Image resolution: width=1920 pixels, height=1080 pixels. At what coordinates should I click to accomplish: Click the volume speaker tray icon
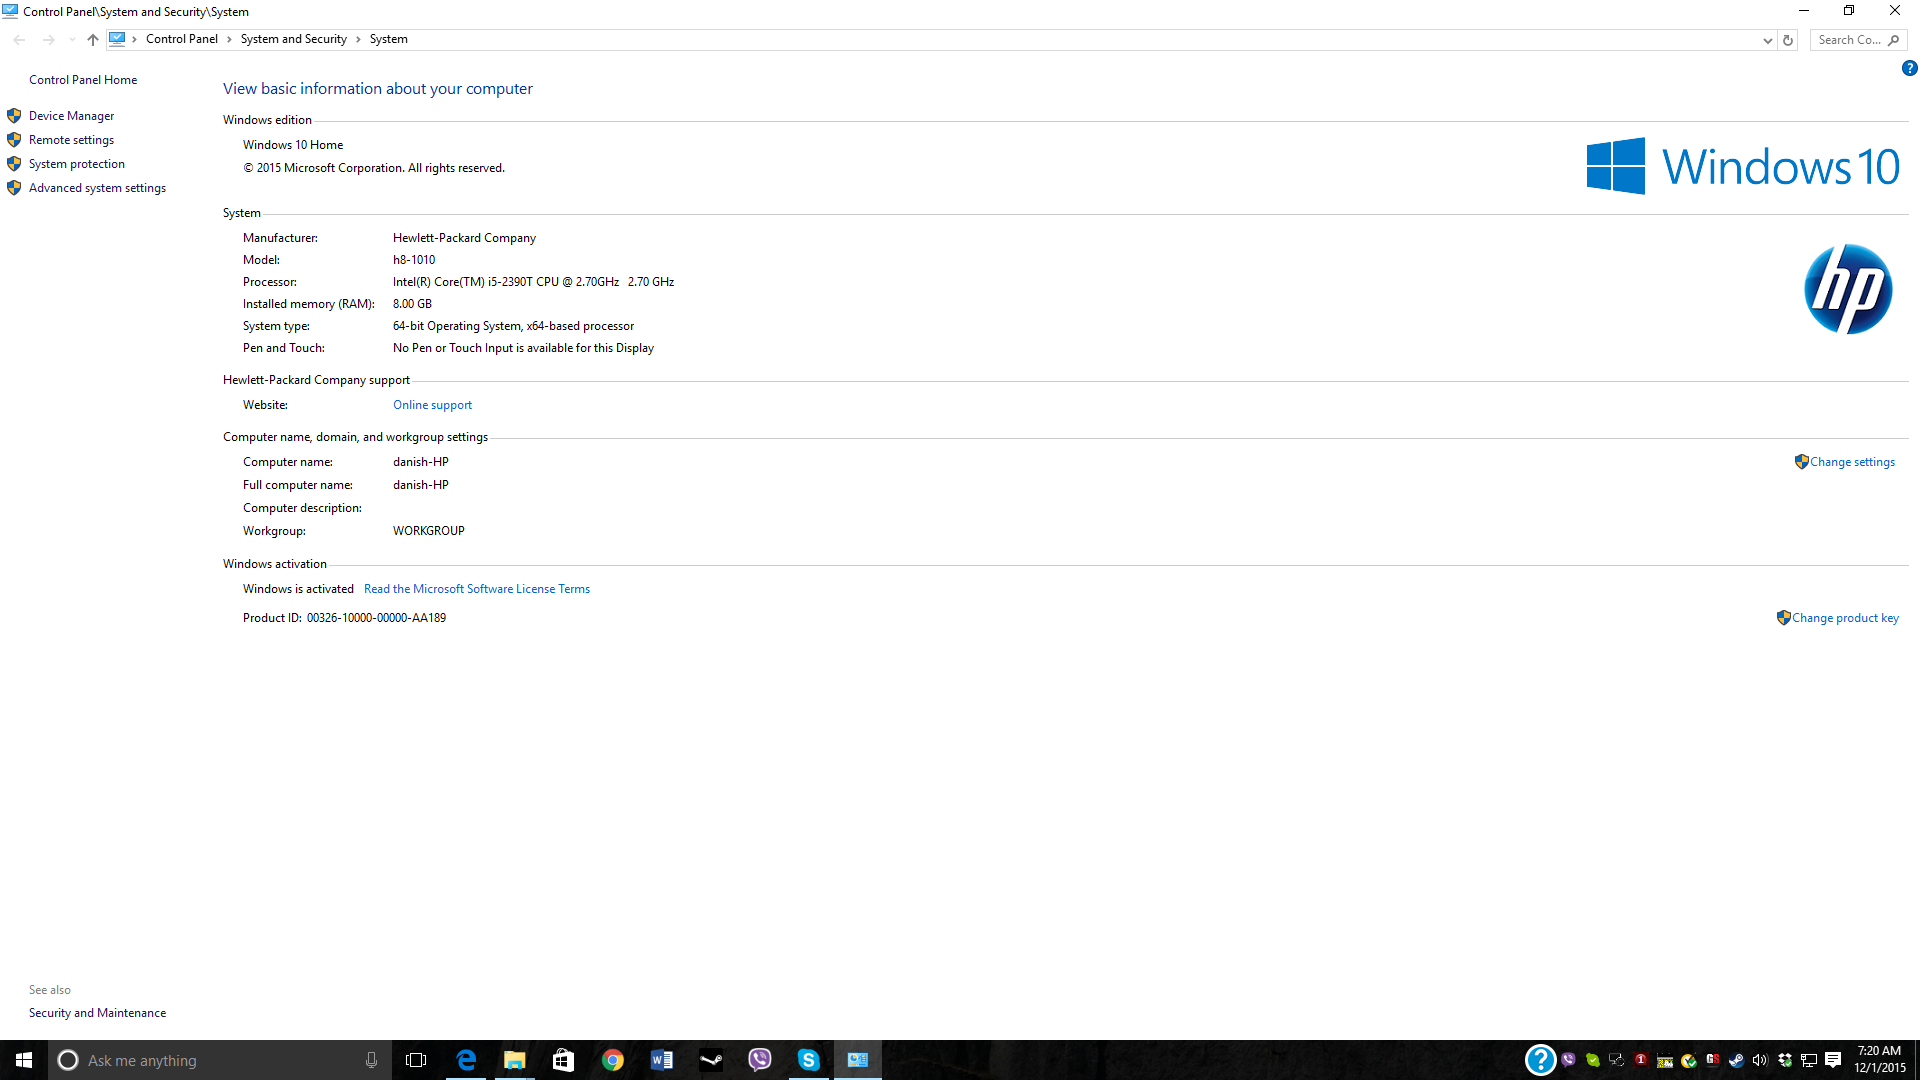coord(1760,1060)
